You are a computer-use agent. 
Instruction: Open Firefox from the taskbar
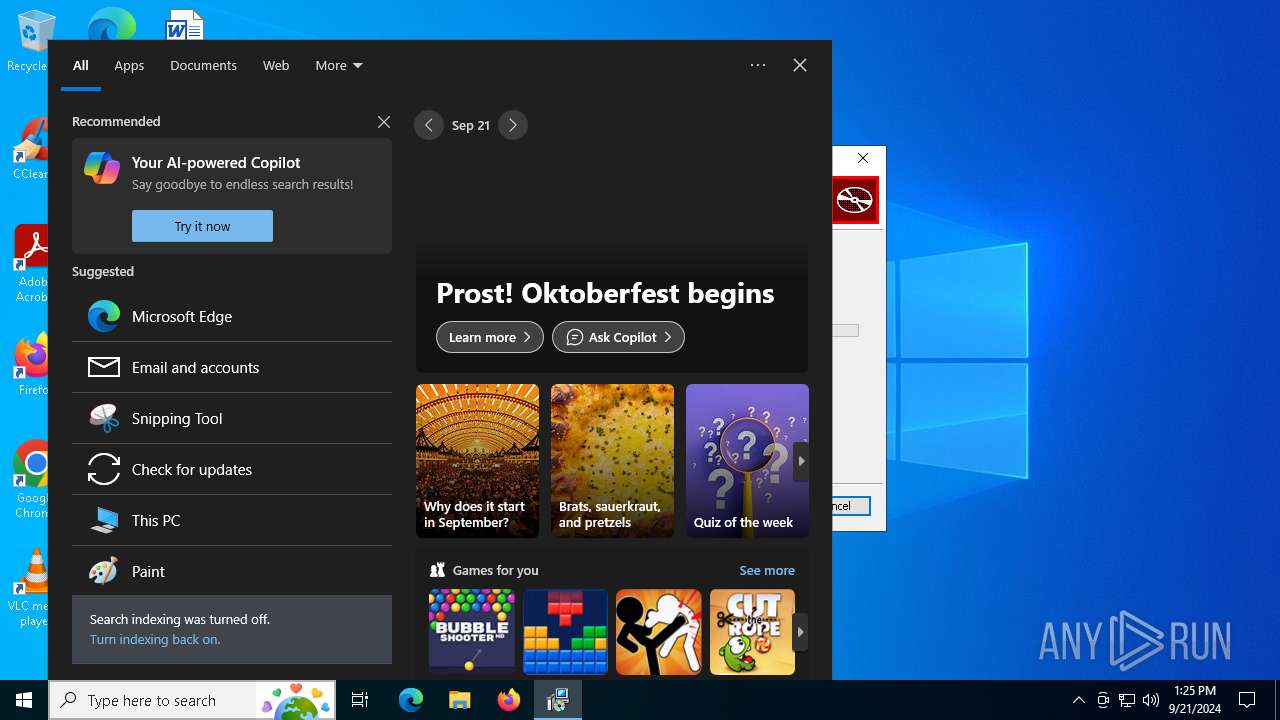tap(508, 700)
